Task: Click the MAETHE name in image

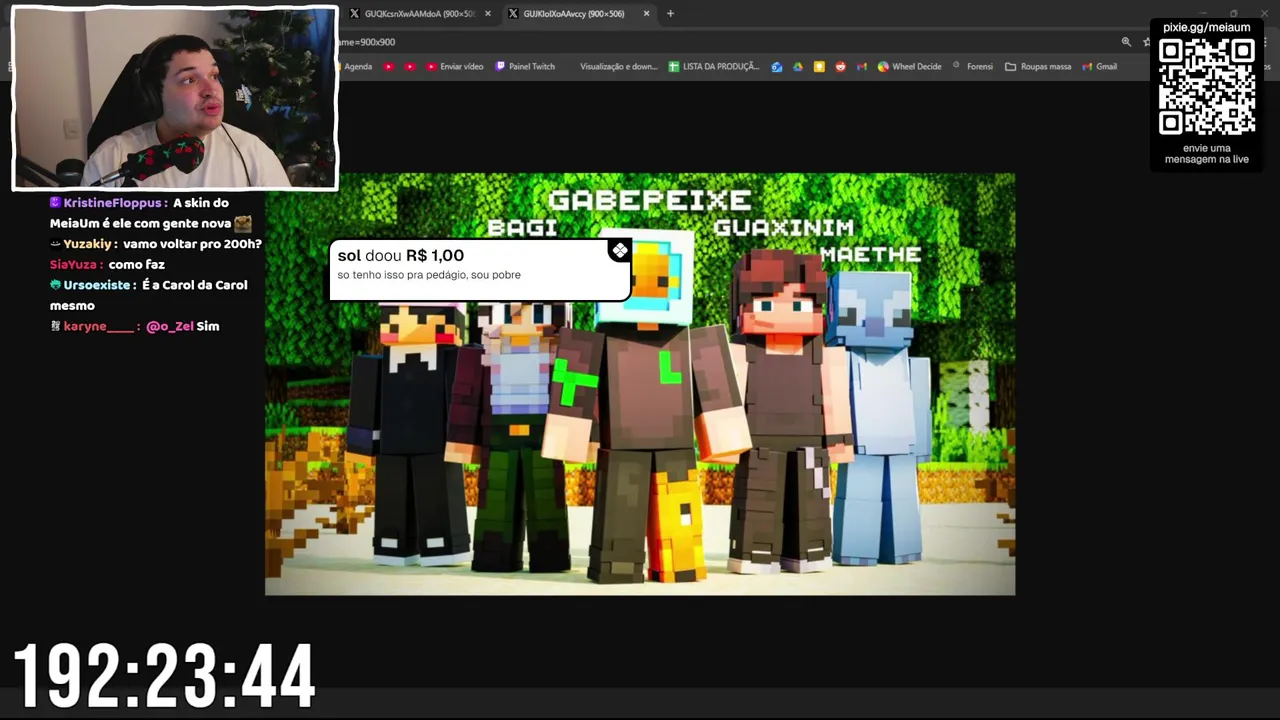Action: (870, 255)
